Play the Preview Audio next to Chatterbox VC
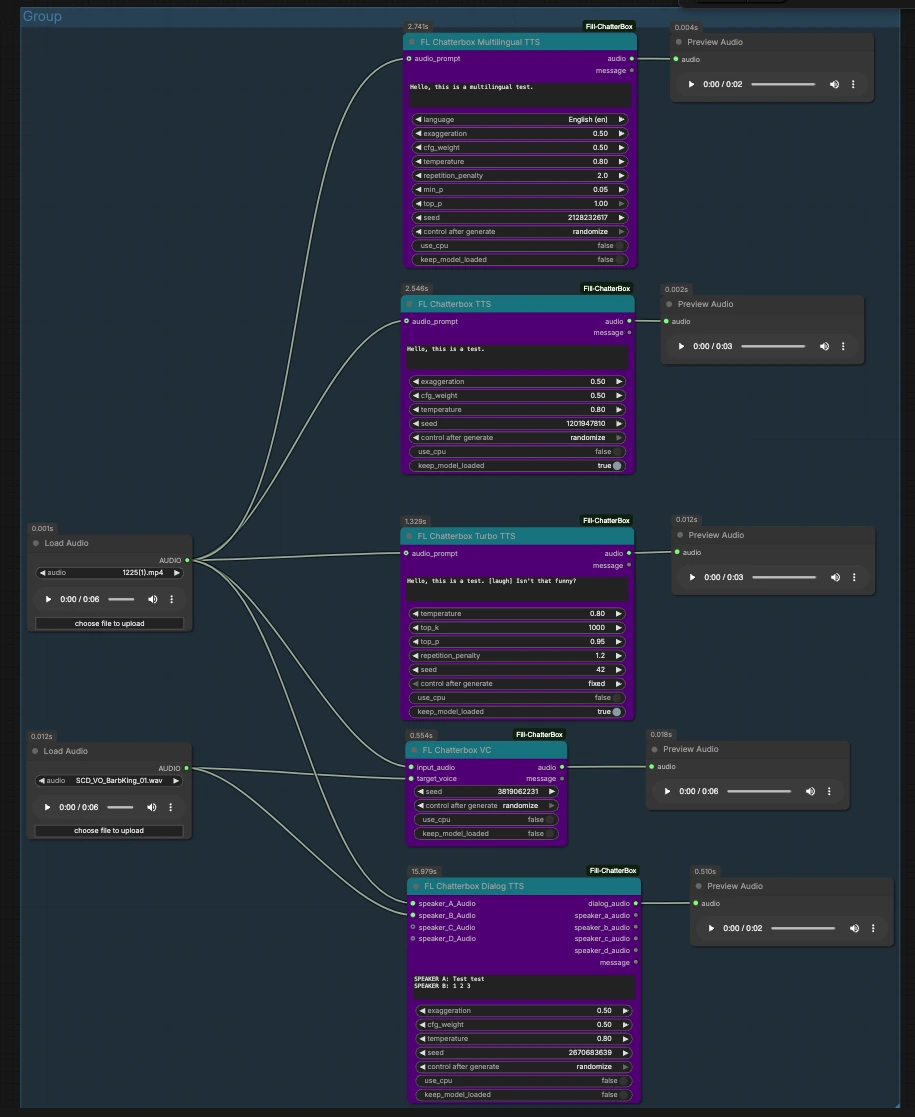This screenshot has width=915, height=1117. [x=667, y=791]
